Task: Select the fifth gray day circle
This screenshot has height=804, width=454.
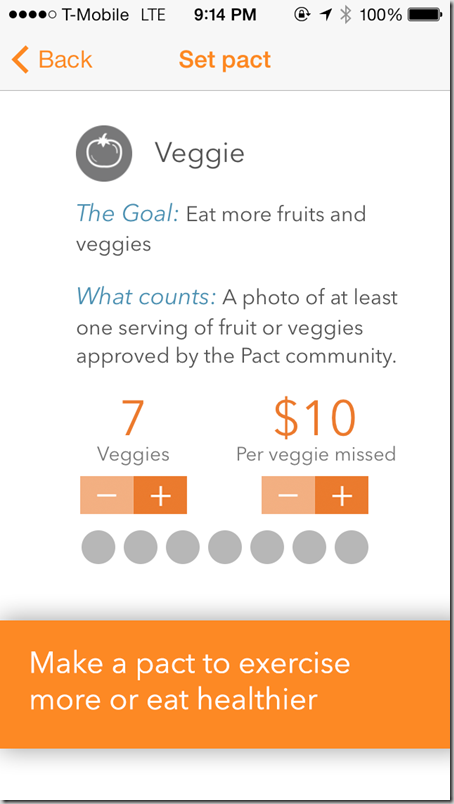Action: (x=267, y=547)
